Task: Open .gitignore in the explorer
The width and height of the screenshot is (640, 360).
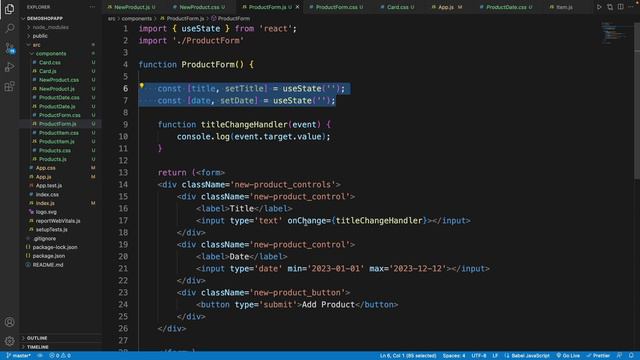Action: [44, 238]
